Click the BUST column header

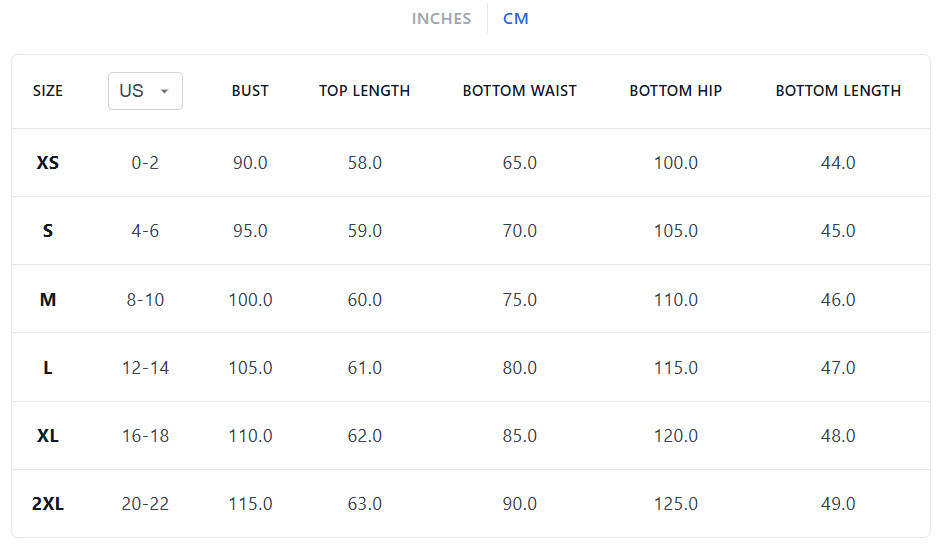tap(250, 91)
